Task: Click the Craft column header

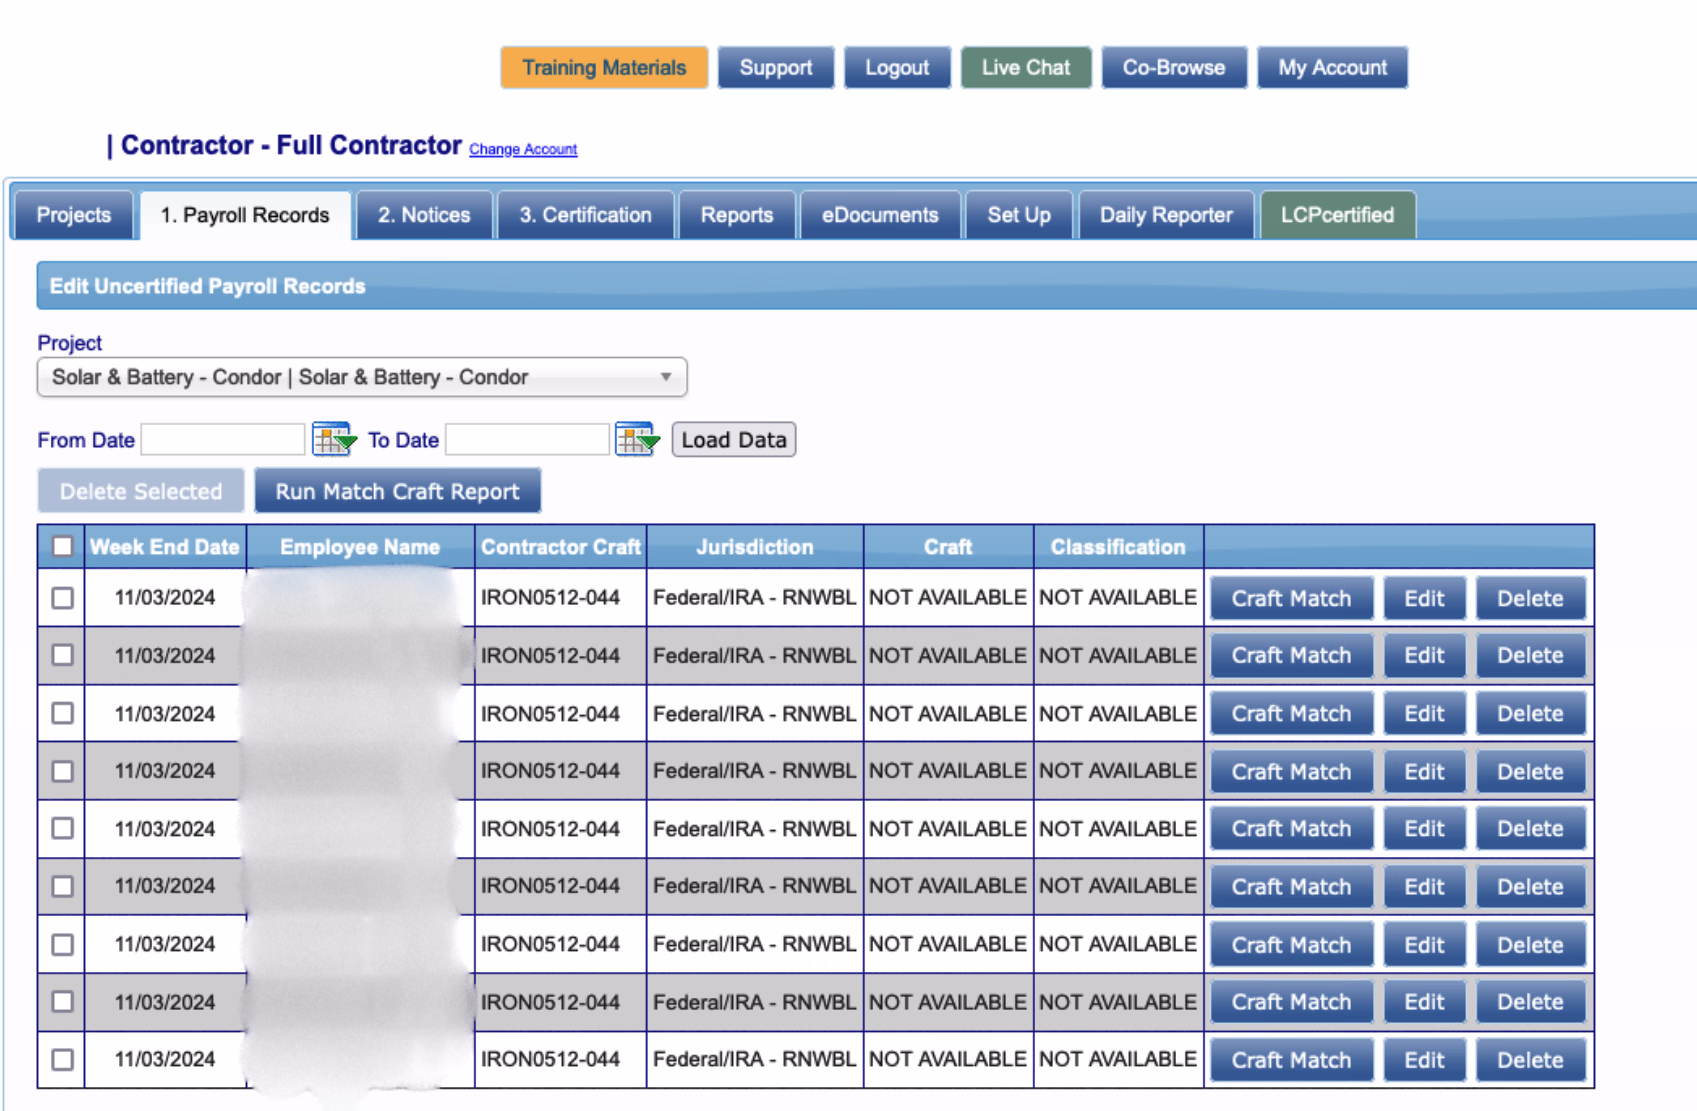Action: point(948,547)
